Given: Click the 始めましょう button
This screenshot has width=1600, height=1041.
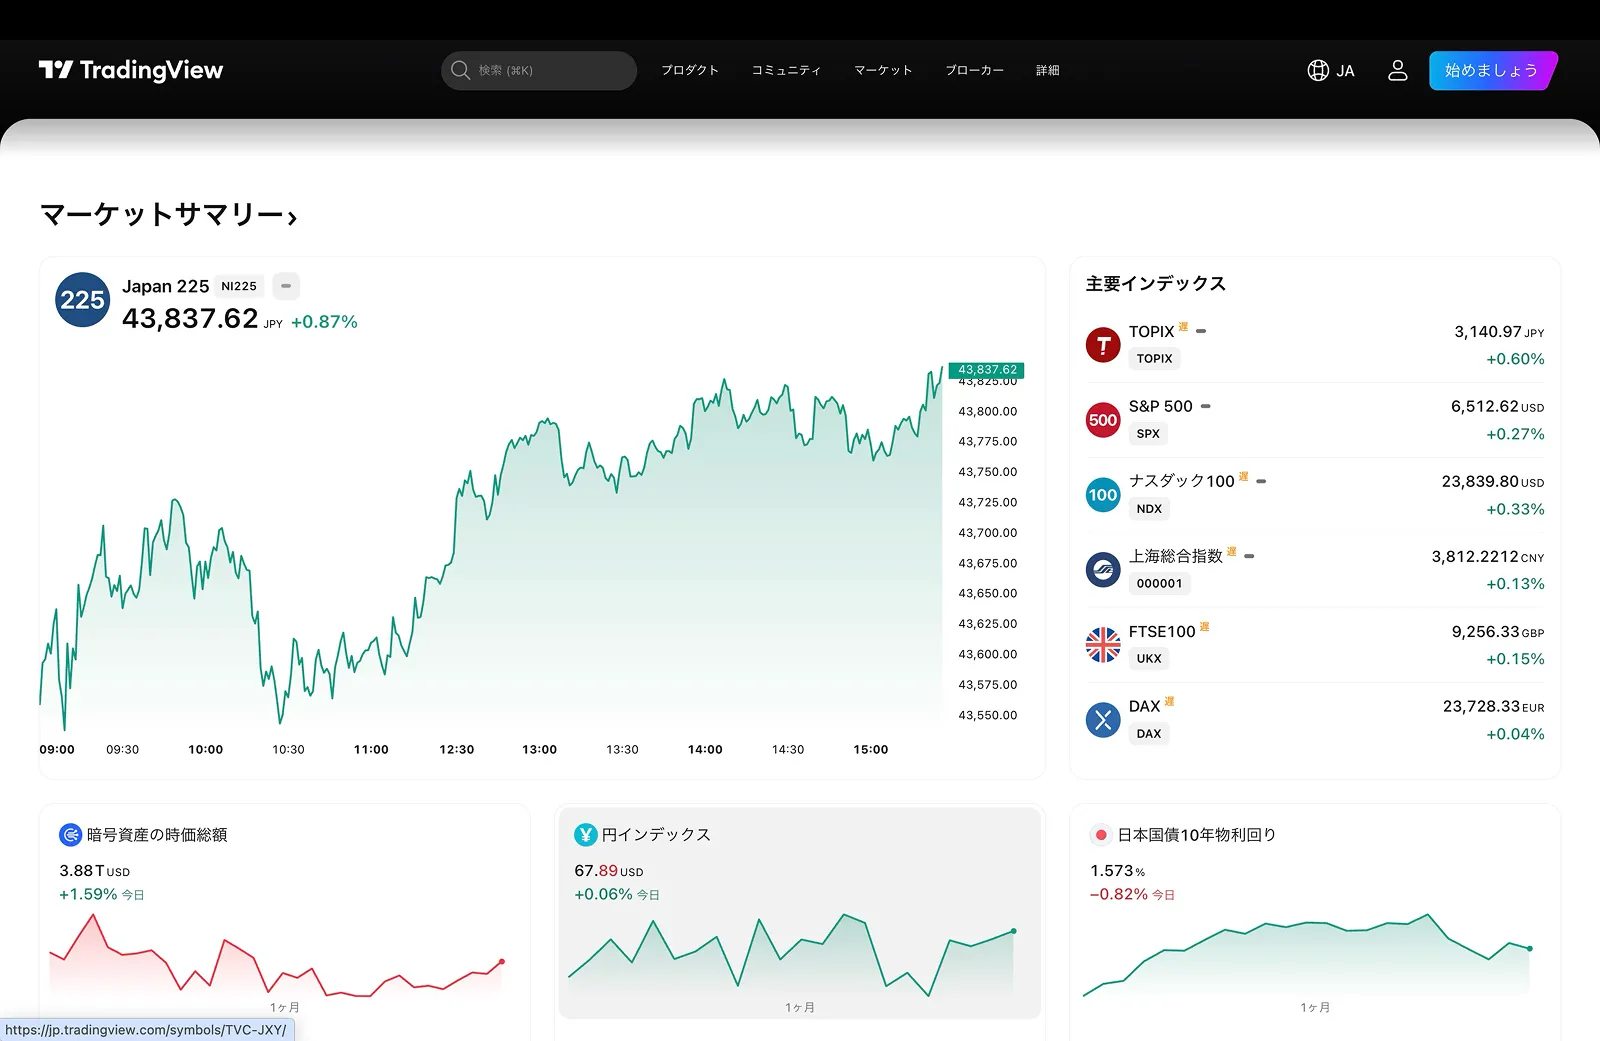Looking at the screenshot, I should 1492,70.
